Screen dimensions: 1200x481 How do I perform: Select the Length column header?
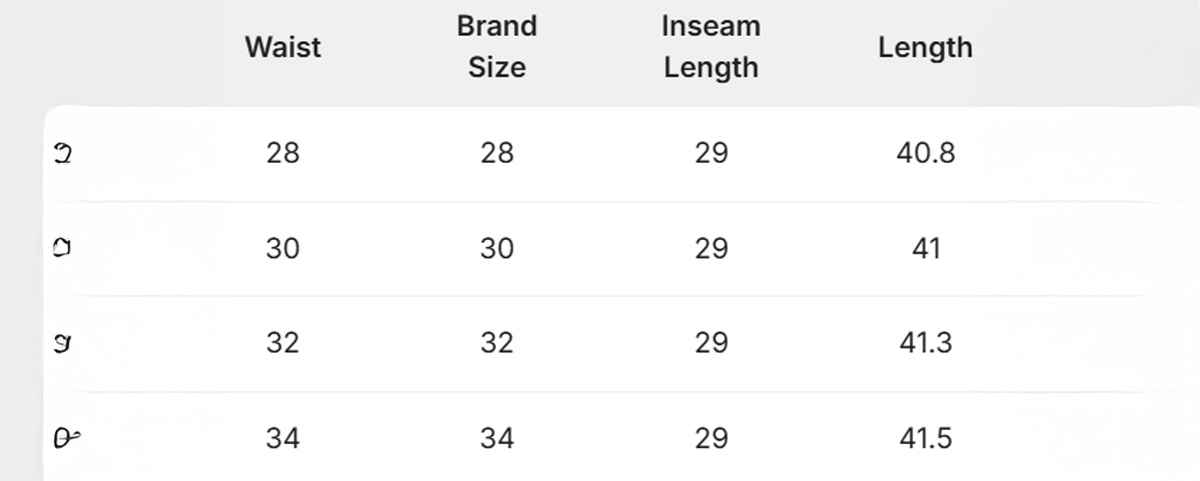click(x=925, y=47)
